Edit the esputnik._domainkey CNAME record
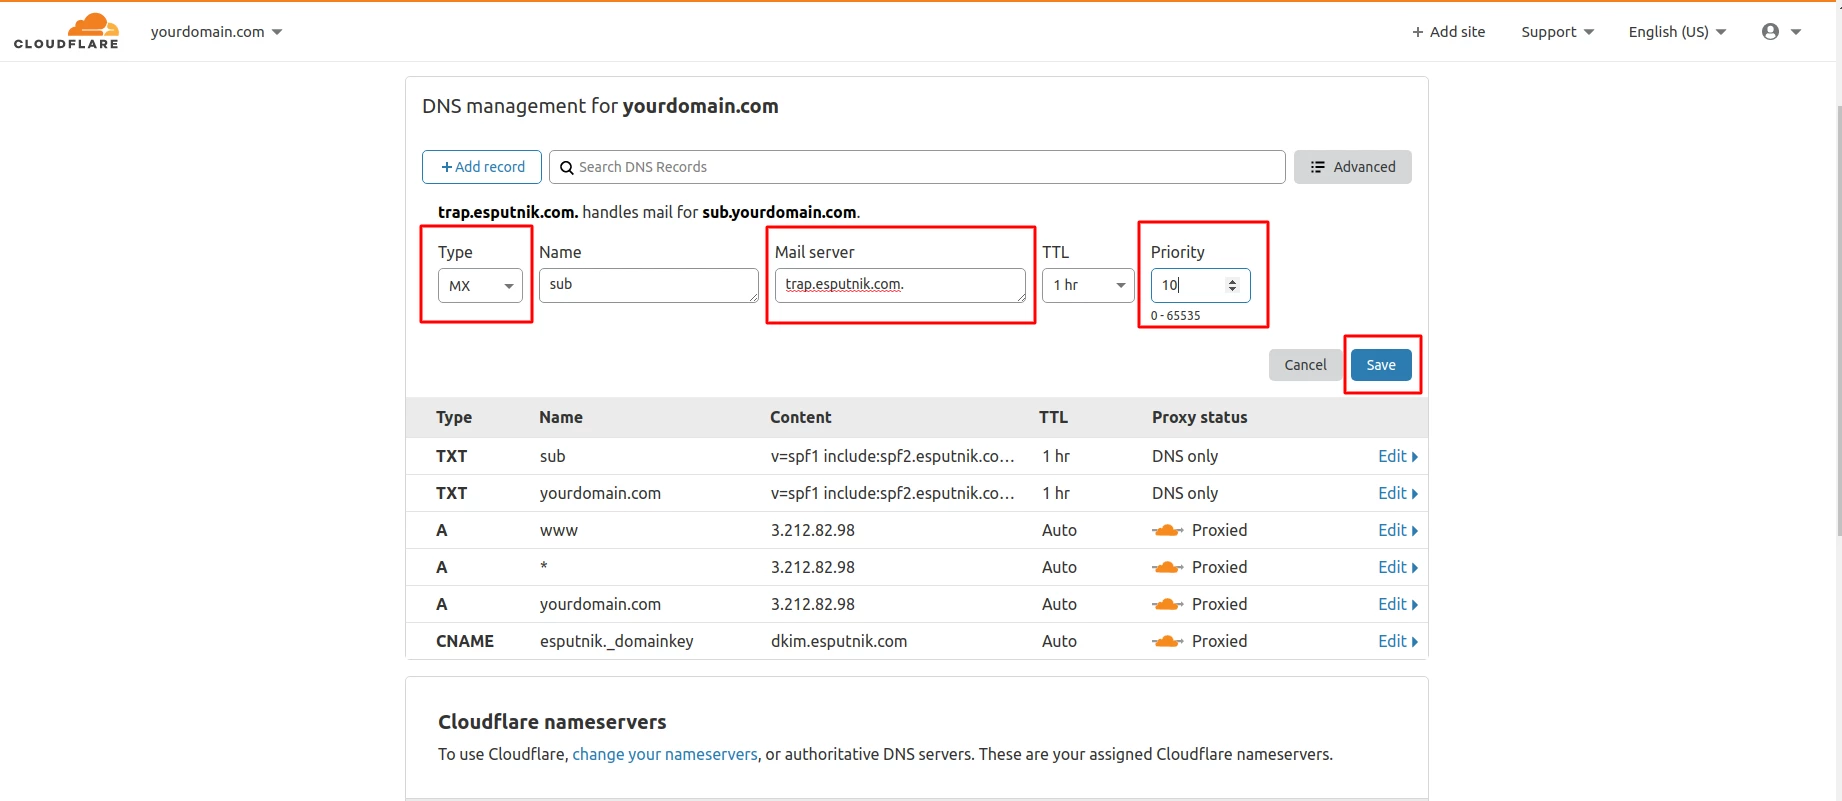 tap(1397, 641)
